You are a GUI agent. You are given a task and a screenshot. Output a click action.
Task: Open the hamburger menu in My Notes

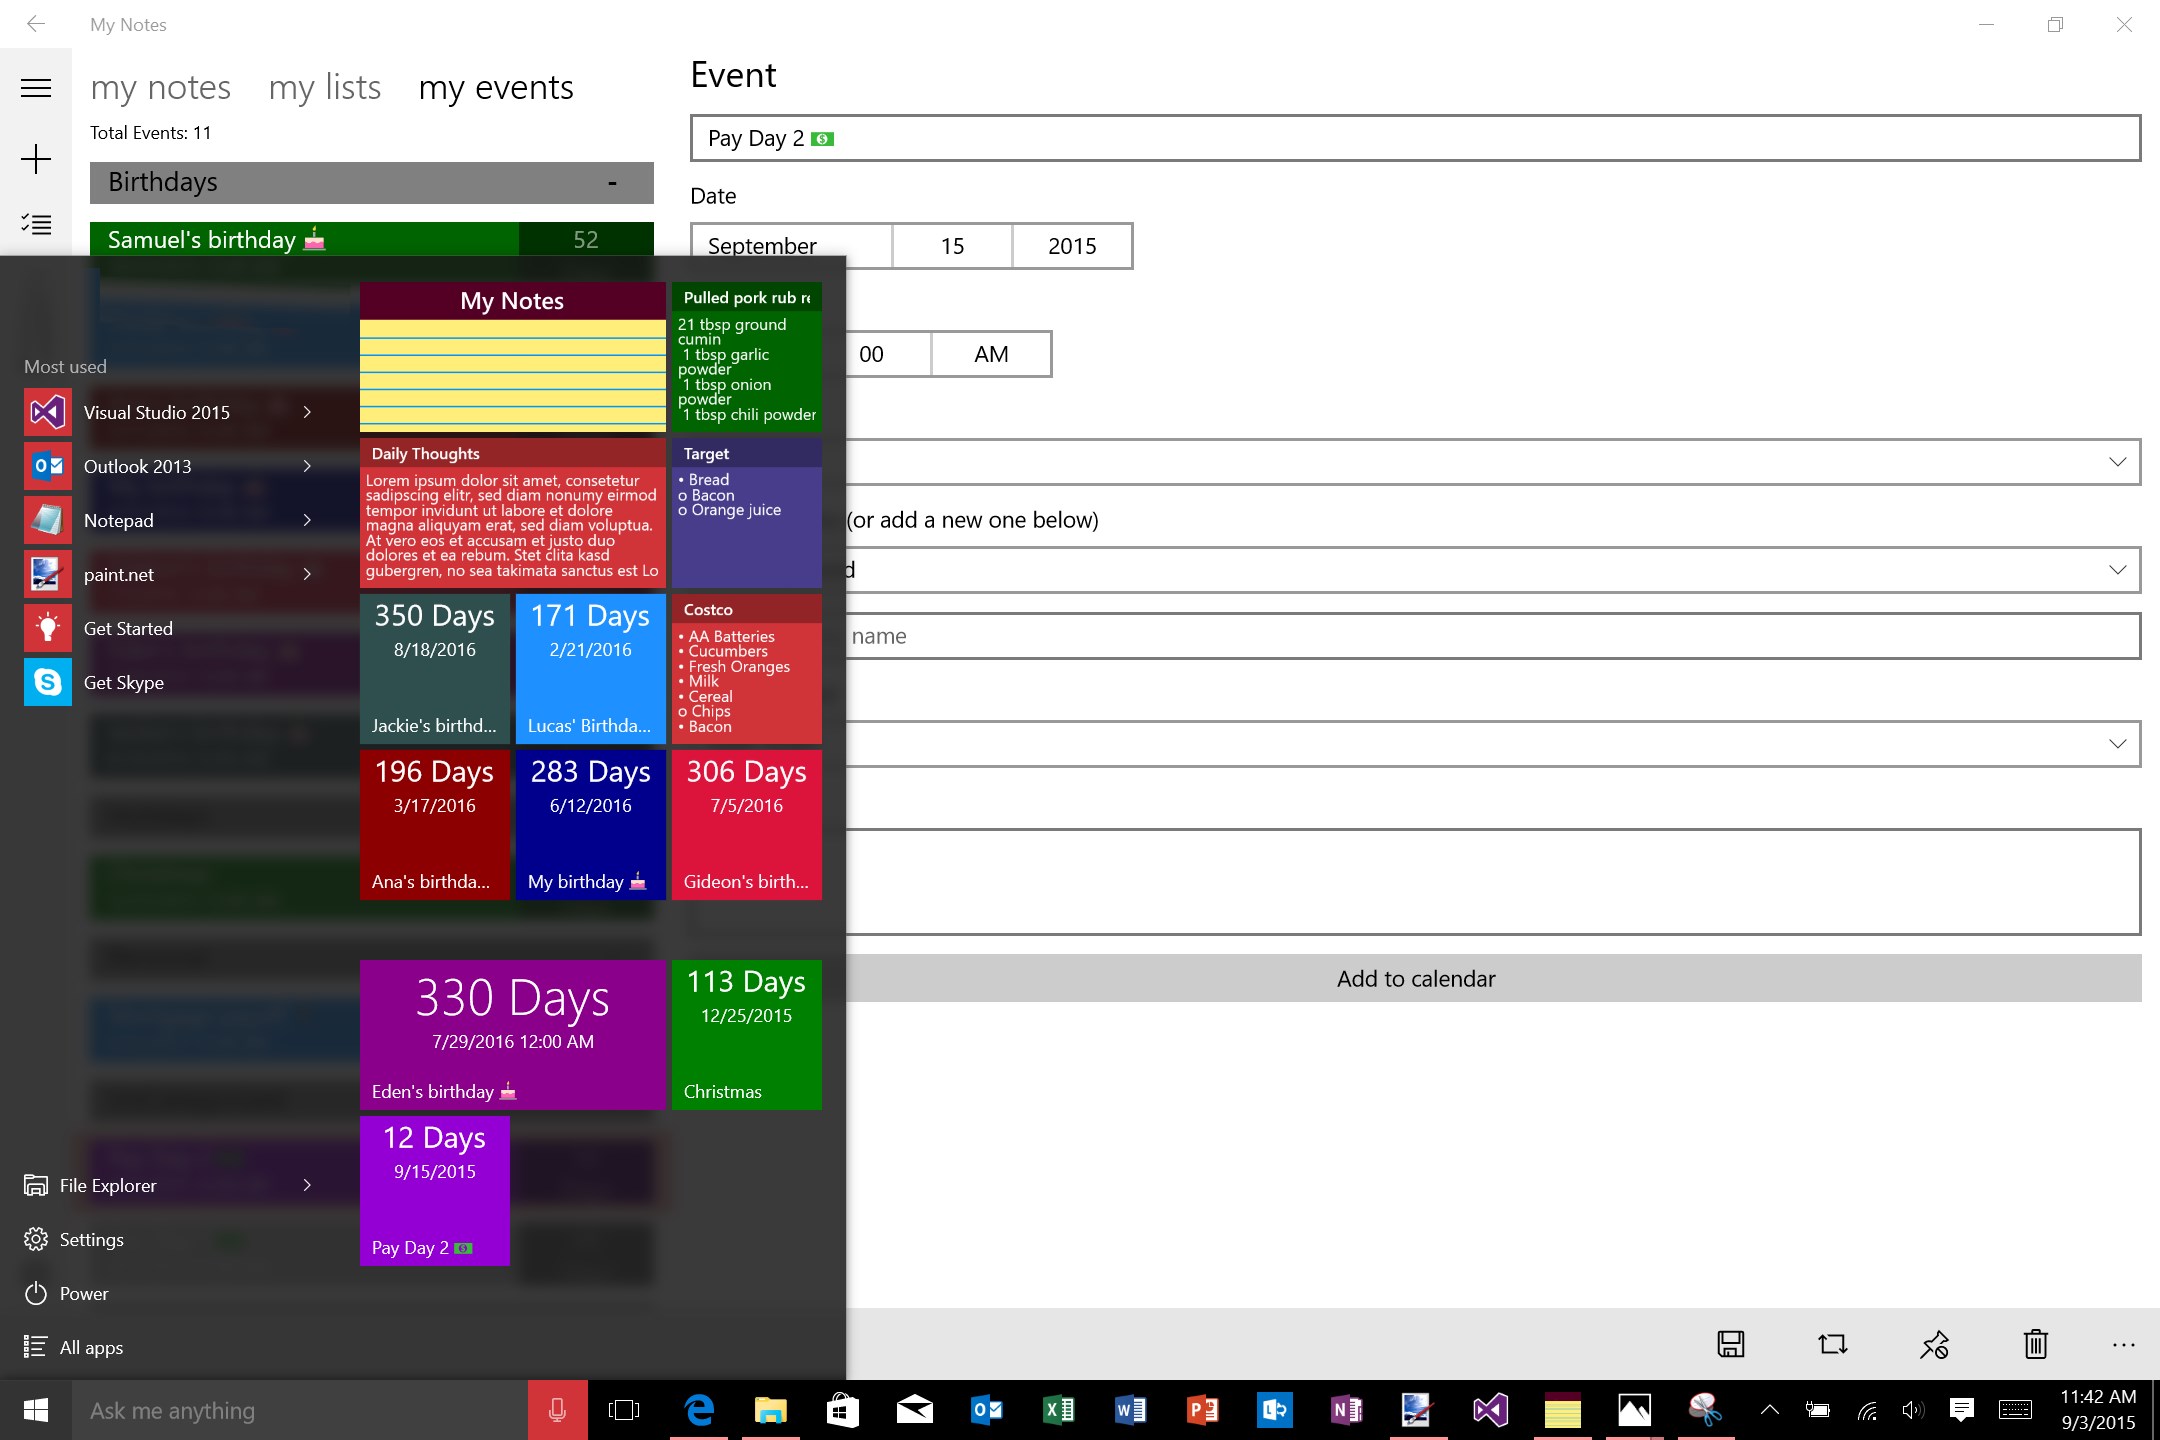click(36, 88)
